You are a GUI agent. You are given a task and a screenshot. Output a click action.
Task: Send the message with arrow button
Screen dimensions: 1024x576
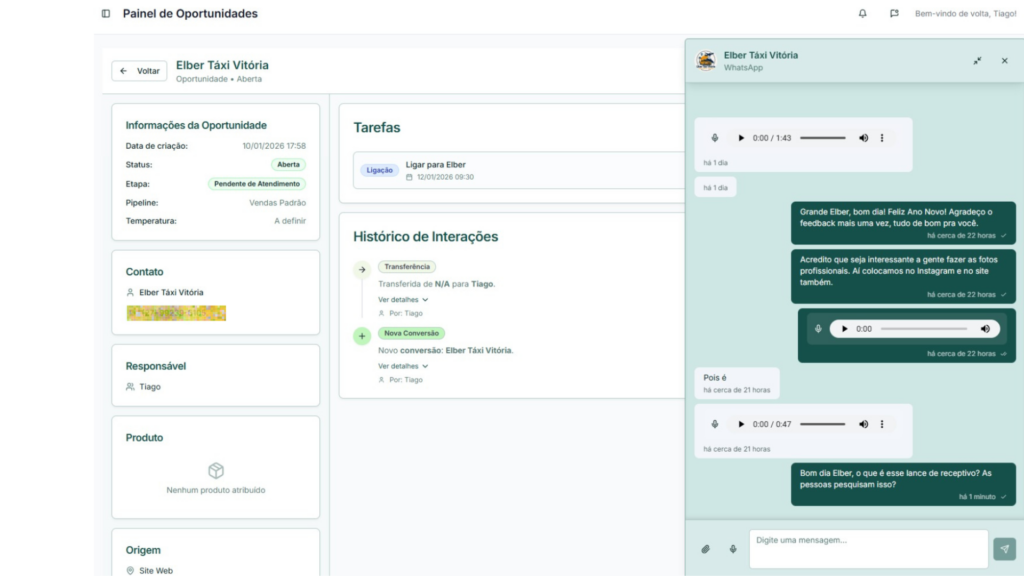click(x=1004, y=549)
